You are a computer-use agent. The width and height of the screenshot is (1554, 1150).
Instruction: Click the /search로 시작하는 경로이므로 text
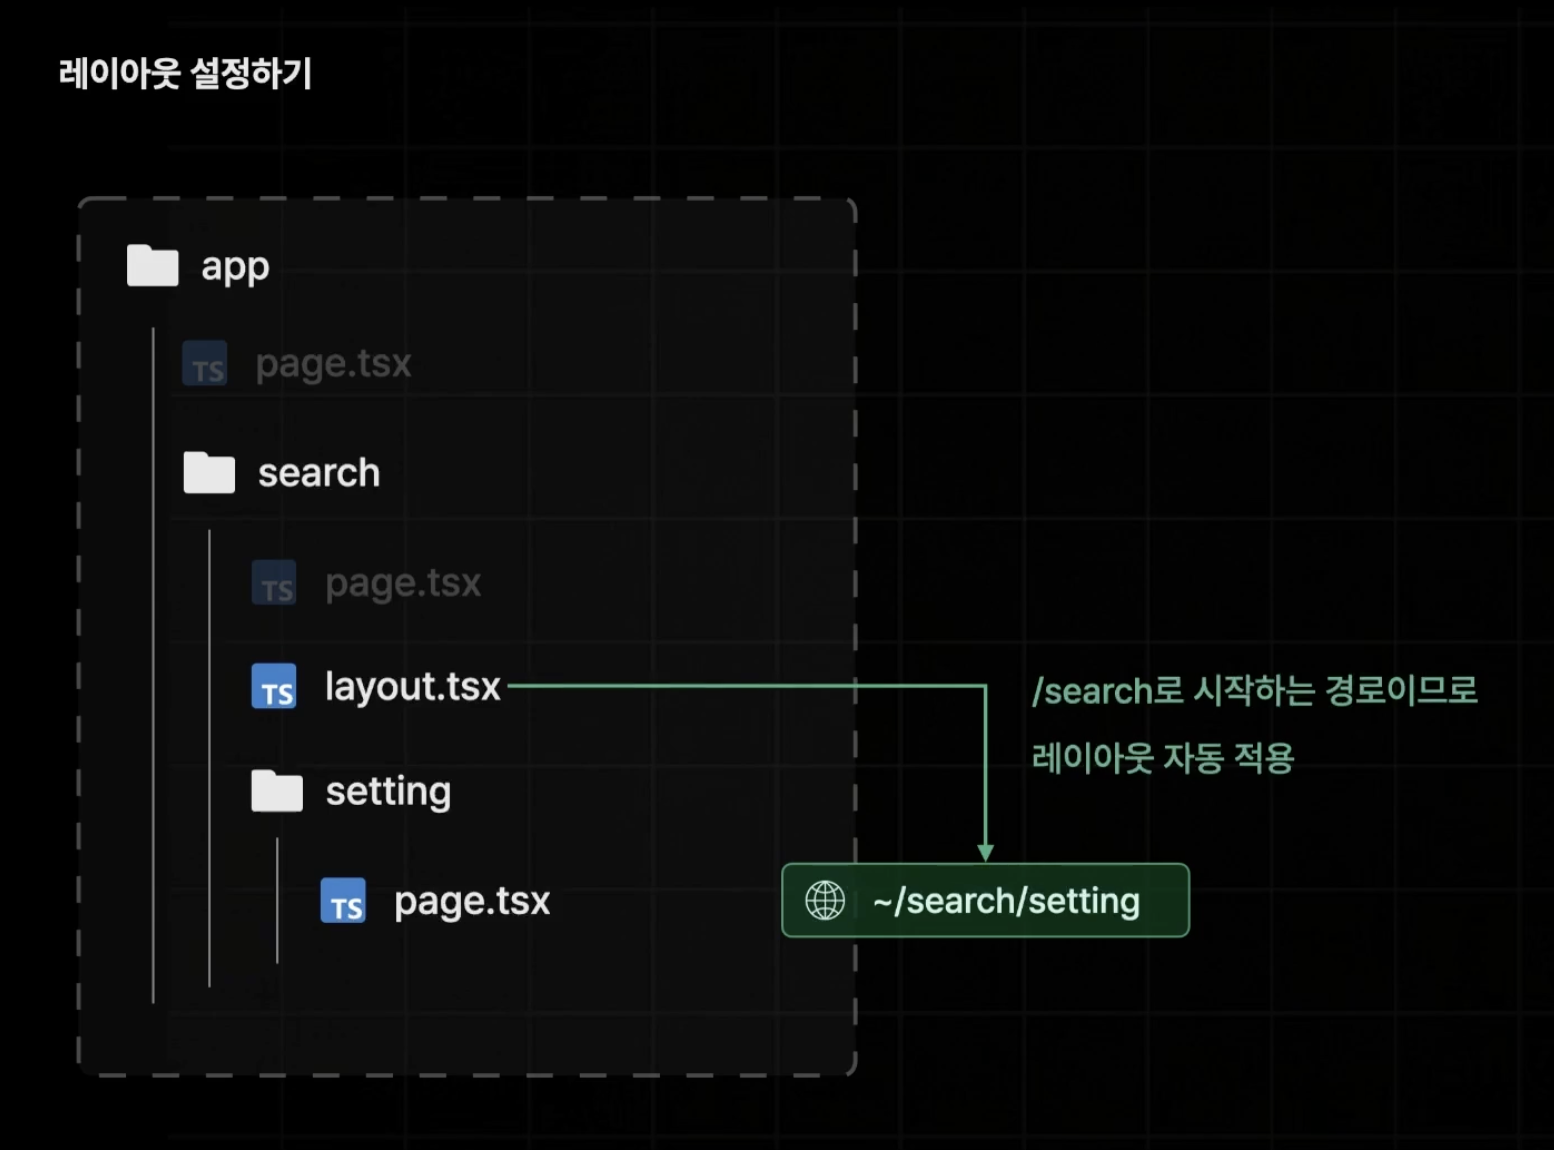(1255, 690)
